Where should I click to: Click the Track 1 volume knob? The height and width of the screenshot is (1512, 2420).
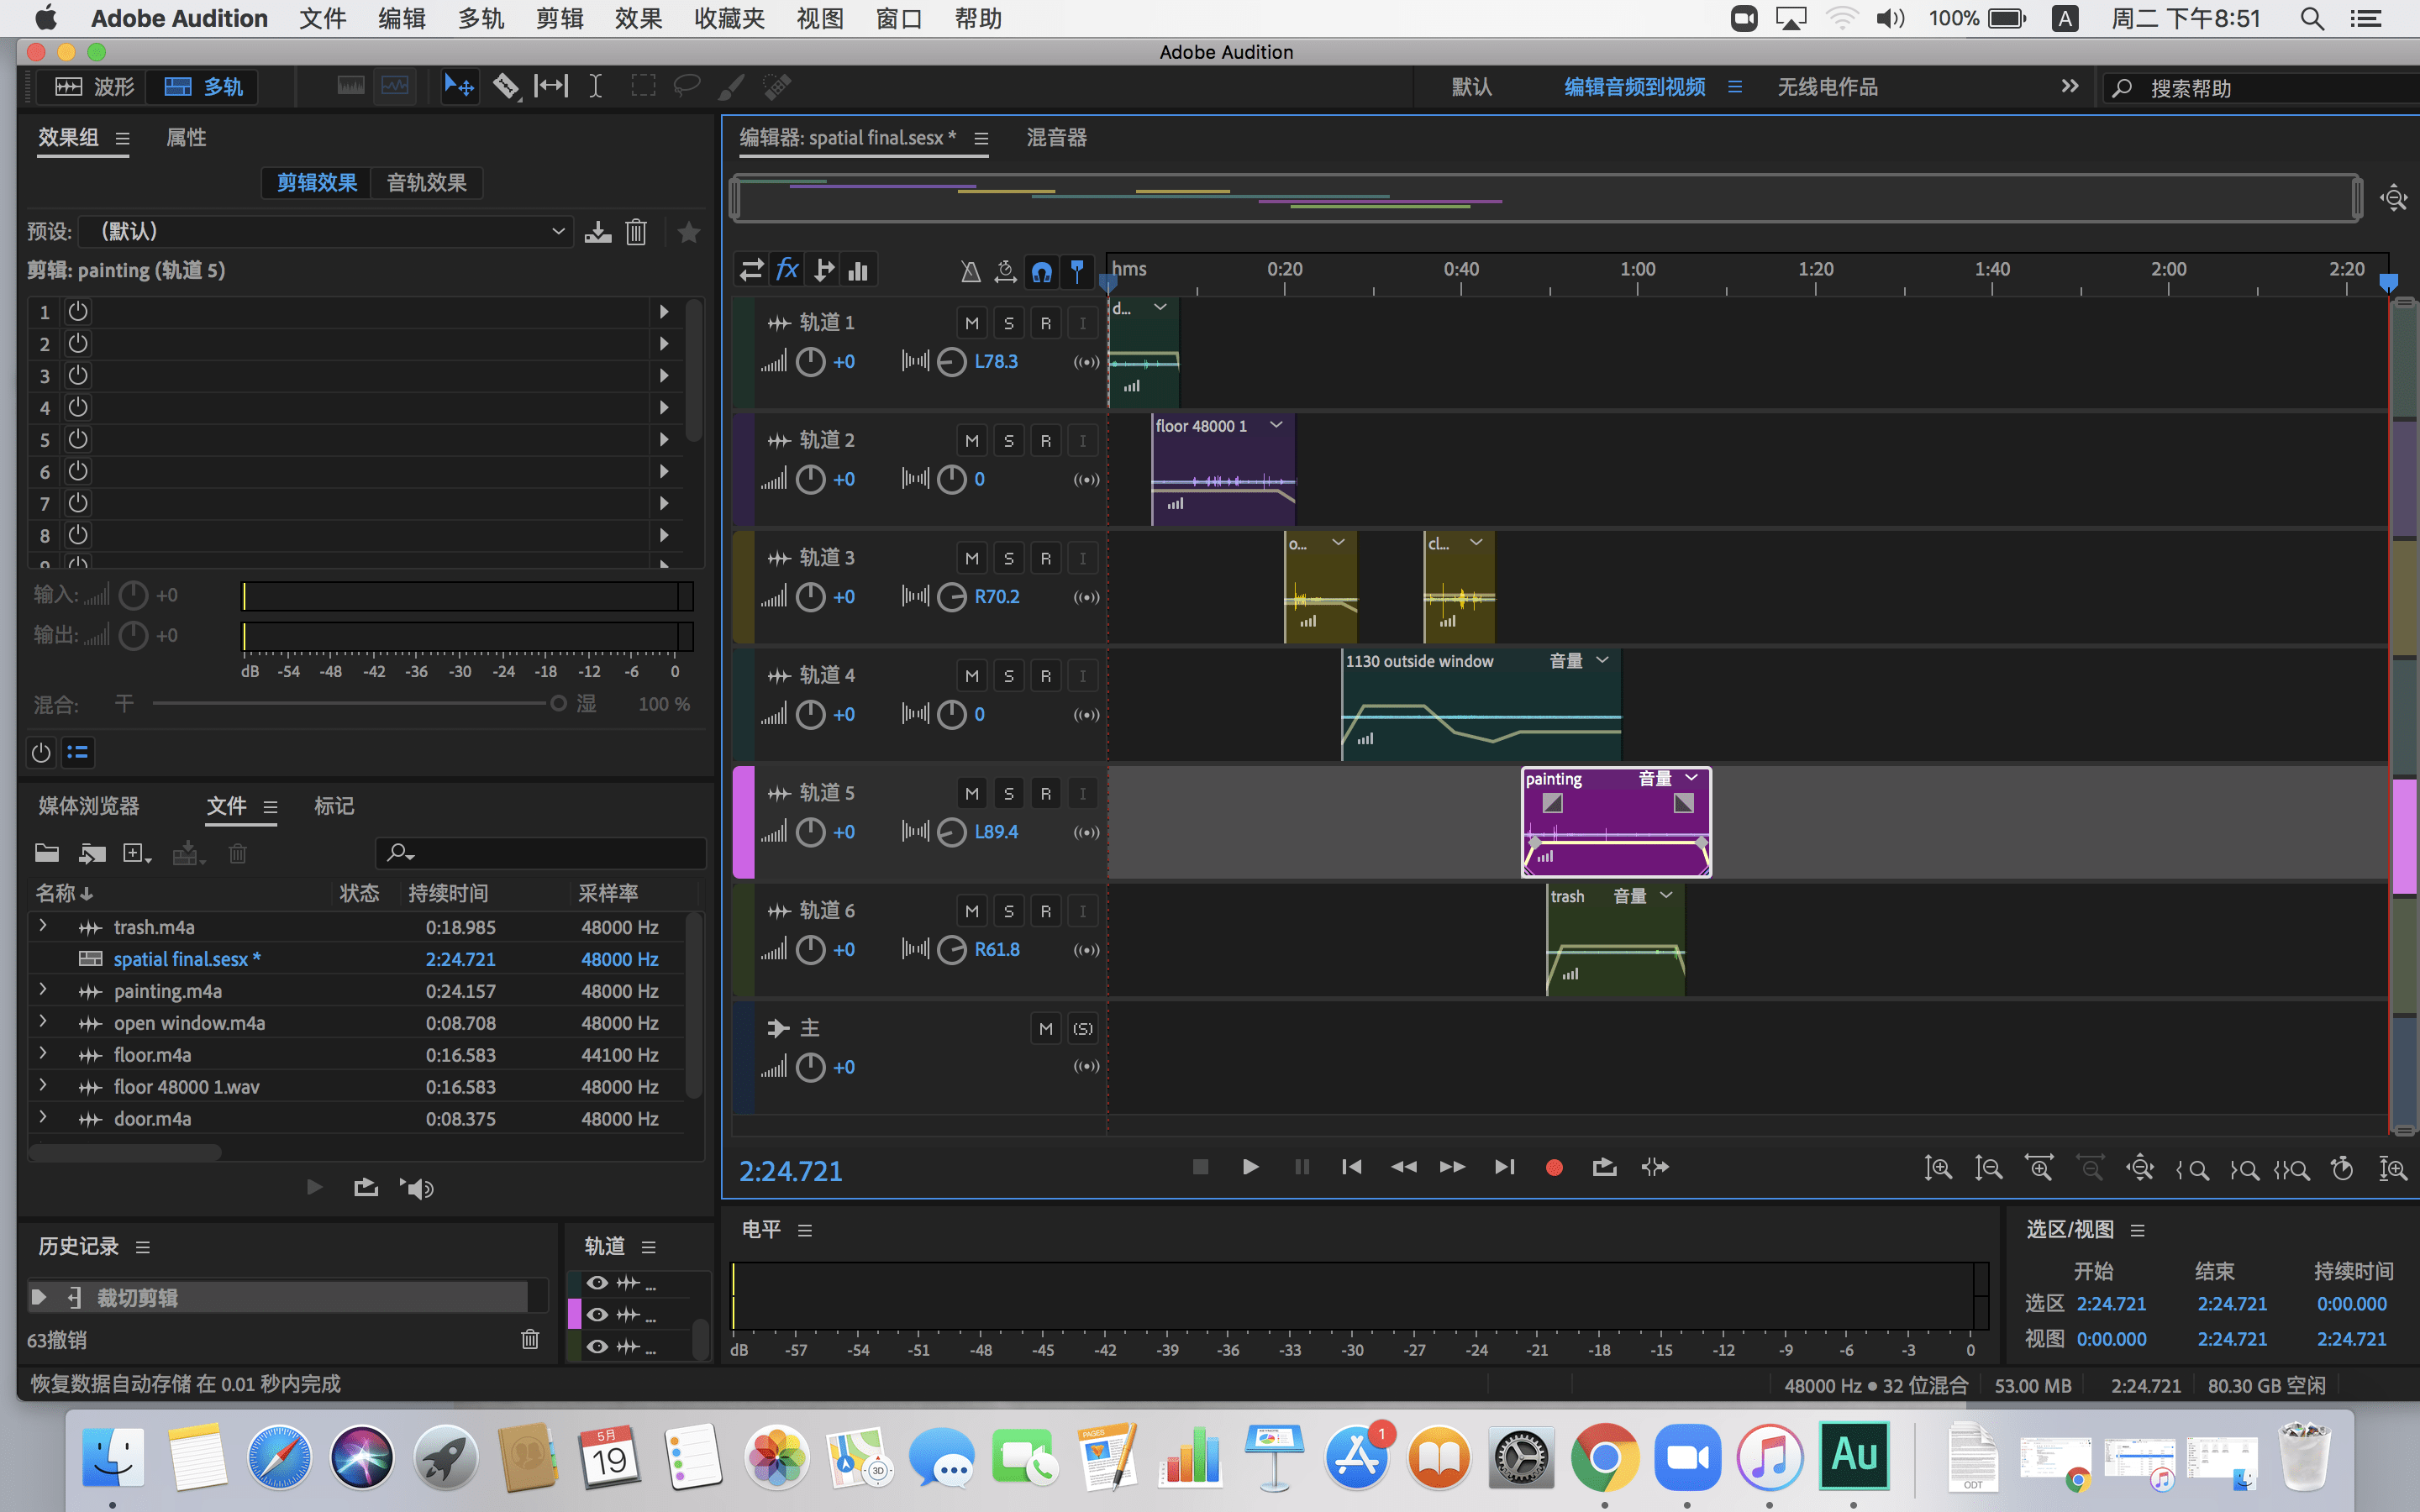point(810,362)
